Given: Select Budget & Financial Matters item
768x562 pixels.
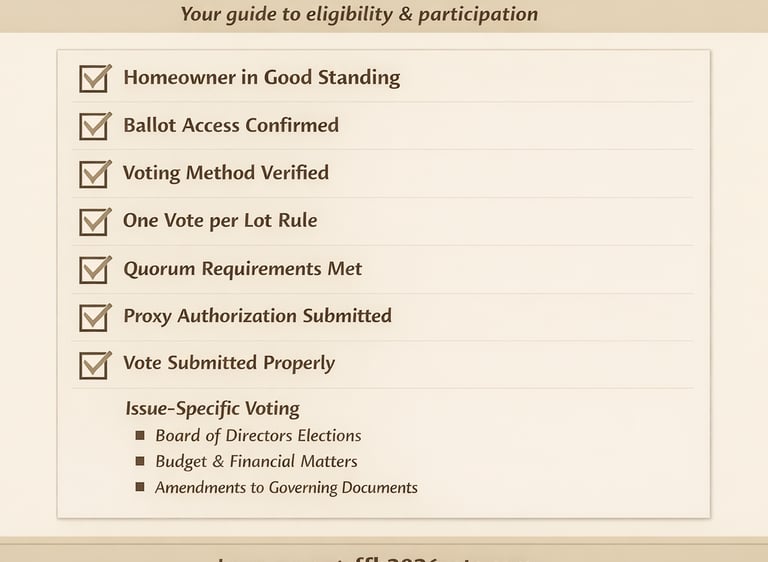Looking at the screenshot, I should tap(256, 462).
